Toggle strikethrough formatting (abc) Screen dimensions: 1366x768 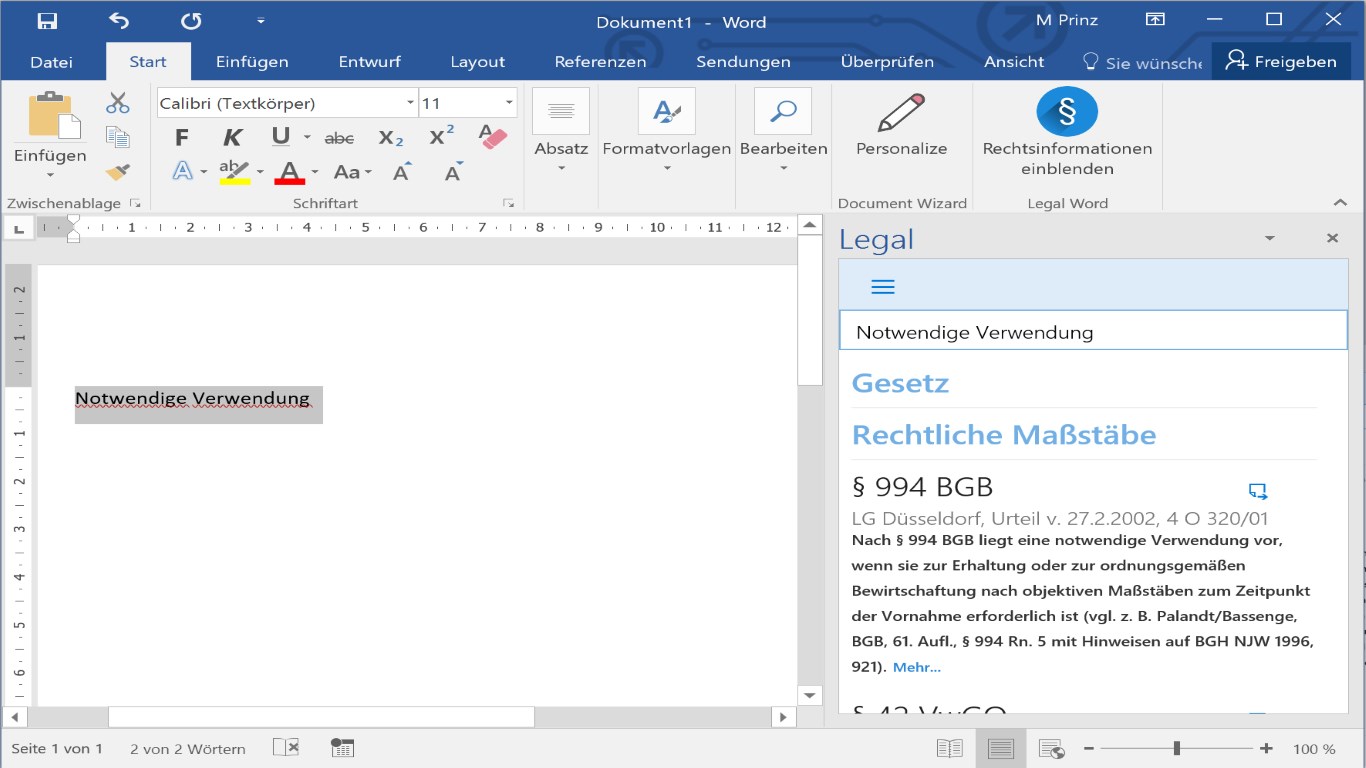coord(339,138)
